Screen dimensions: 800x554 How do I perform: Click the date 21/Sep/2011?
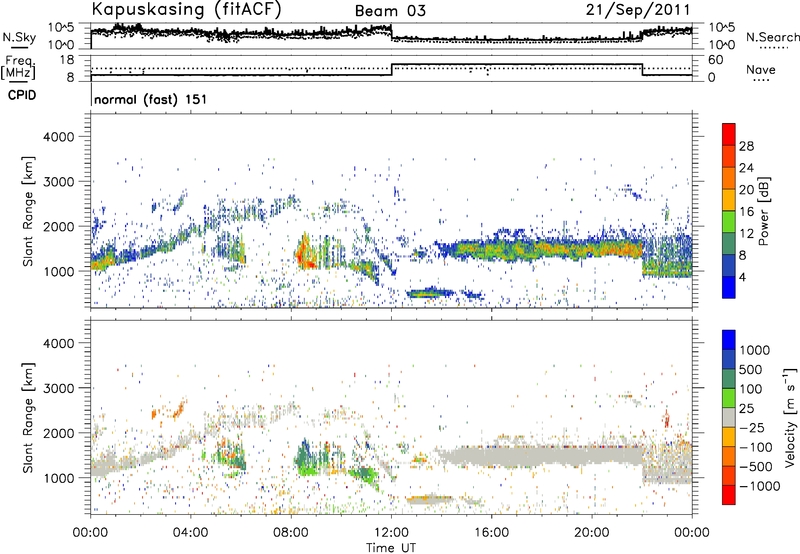(x=638, y=10)
